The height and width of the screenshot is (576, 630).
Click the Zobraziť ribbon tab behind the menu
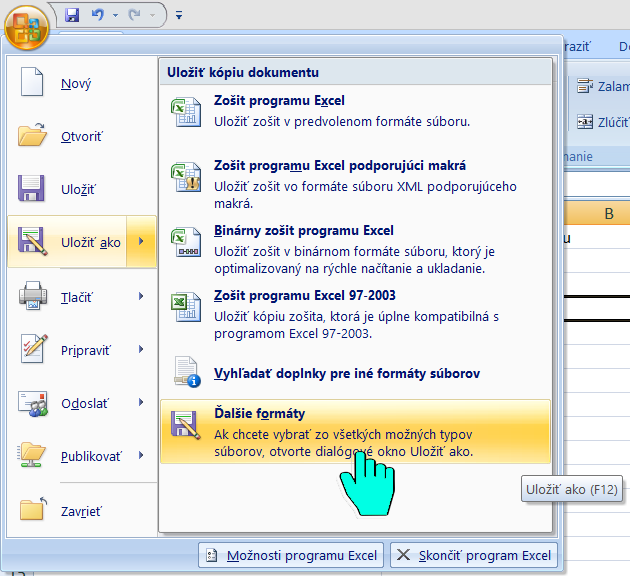point(577,46)
